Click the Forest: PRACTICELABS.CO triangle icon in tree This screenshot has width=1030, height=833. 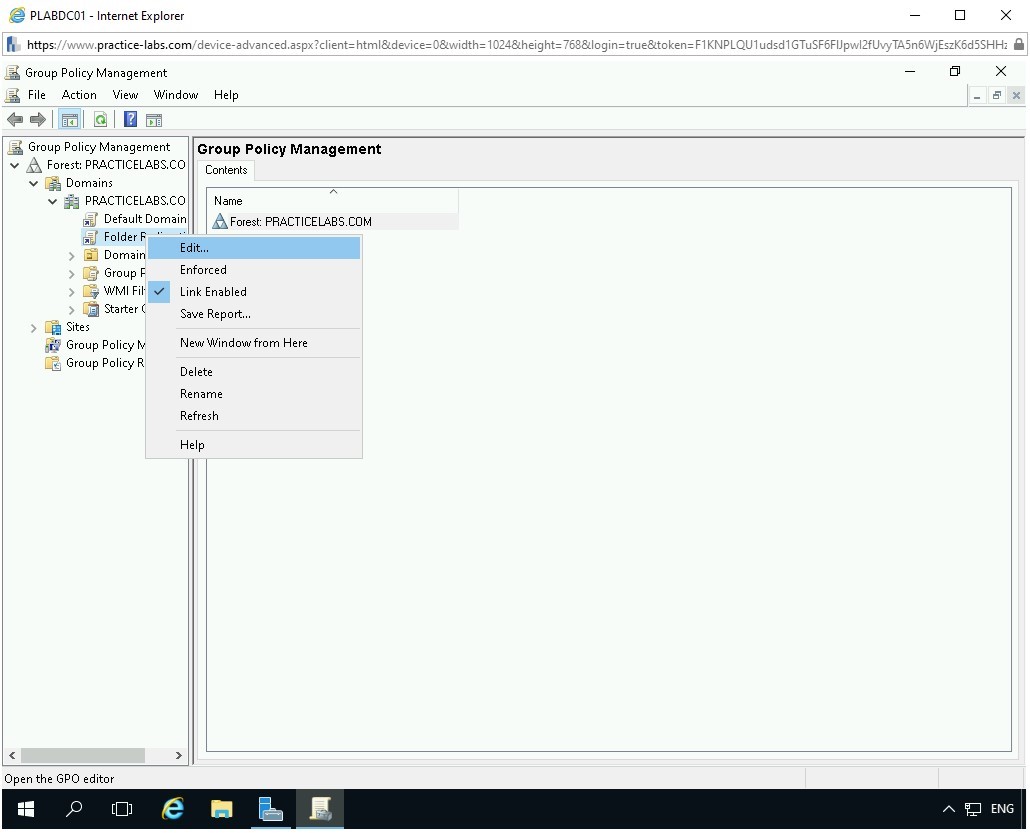click(34, 165)
